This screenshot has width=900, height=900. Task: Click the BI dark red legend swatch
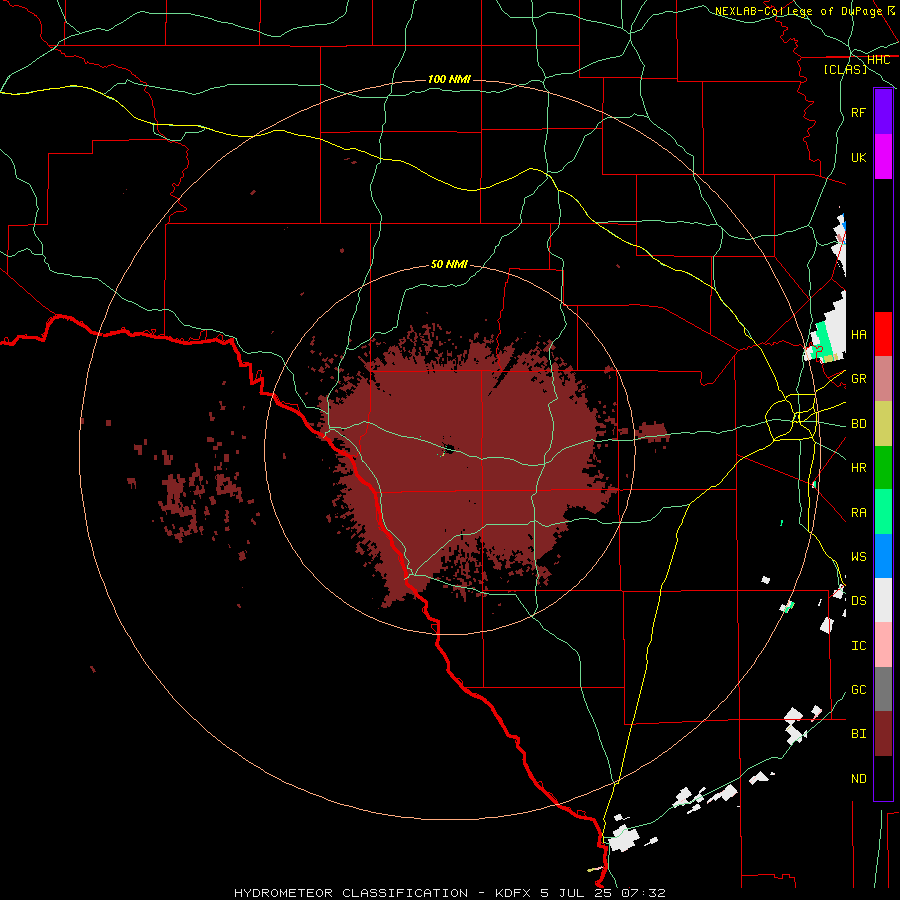point(883,734)
